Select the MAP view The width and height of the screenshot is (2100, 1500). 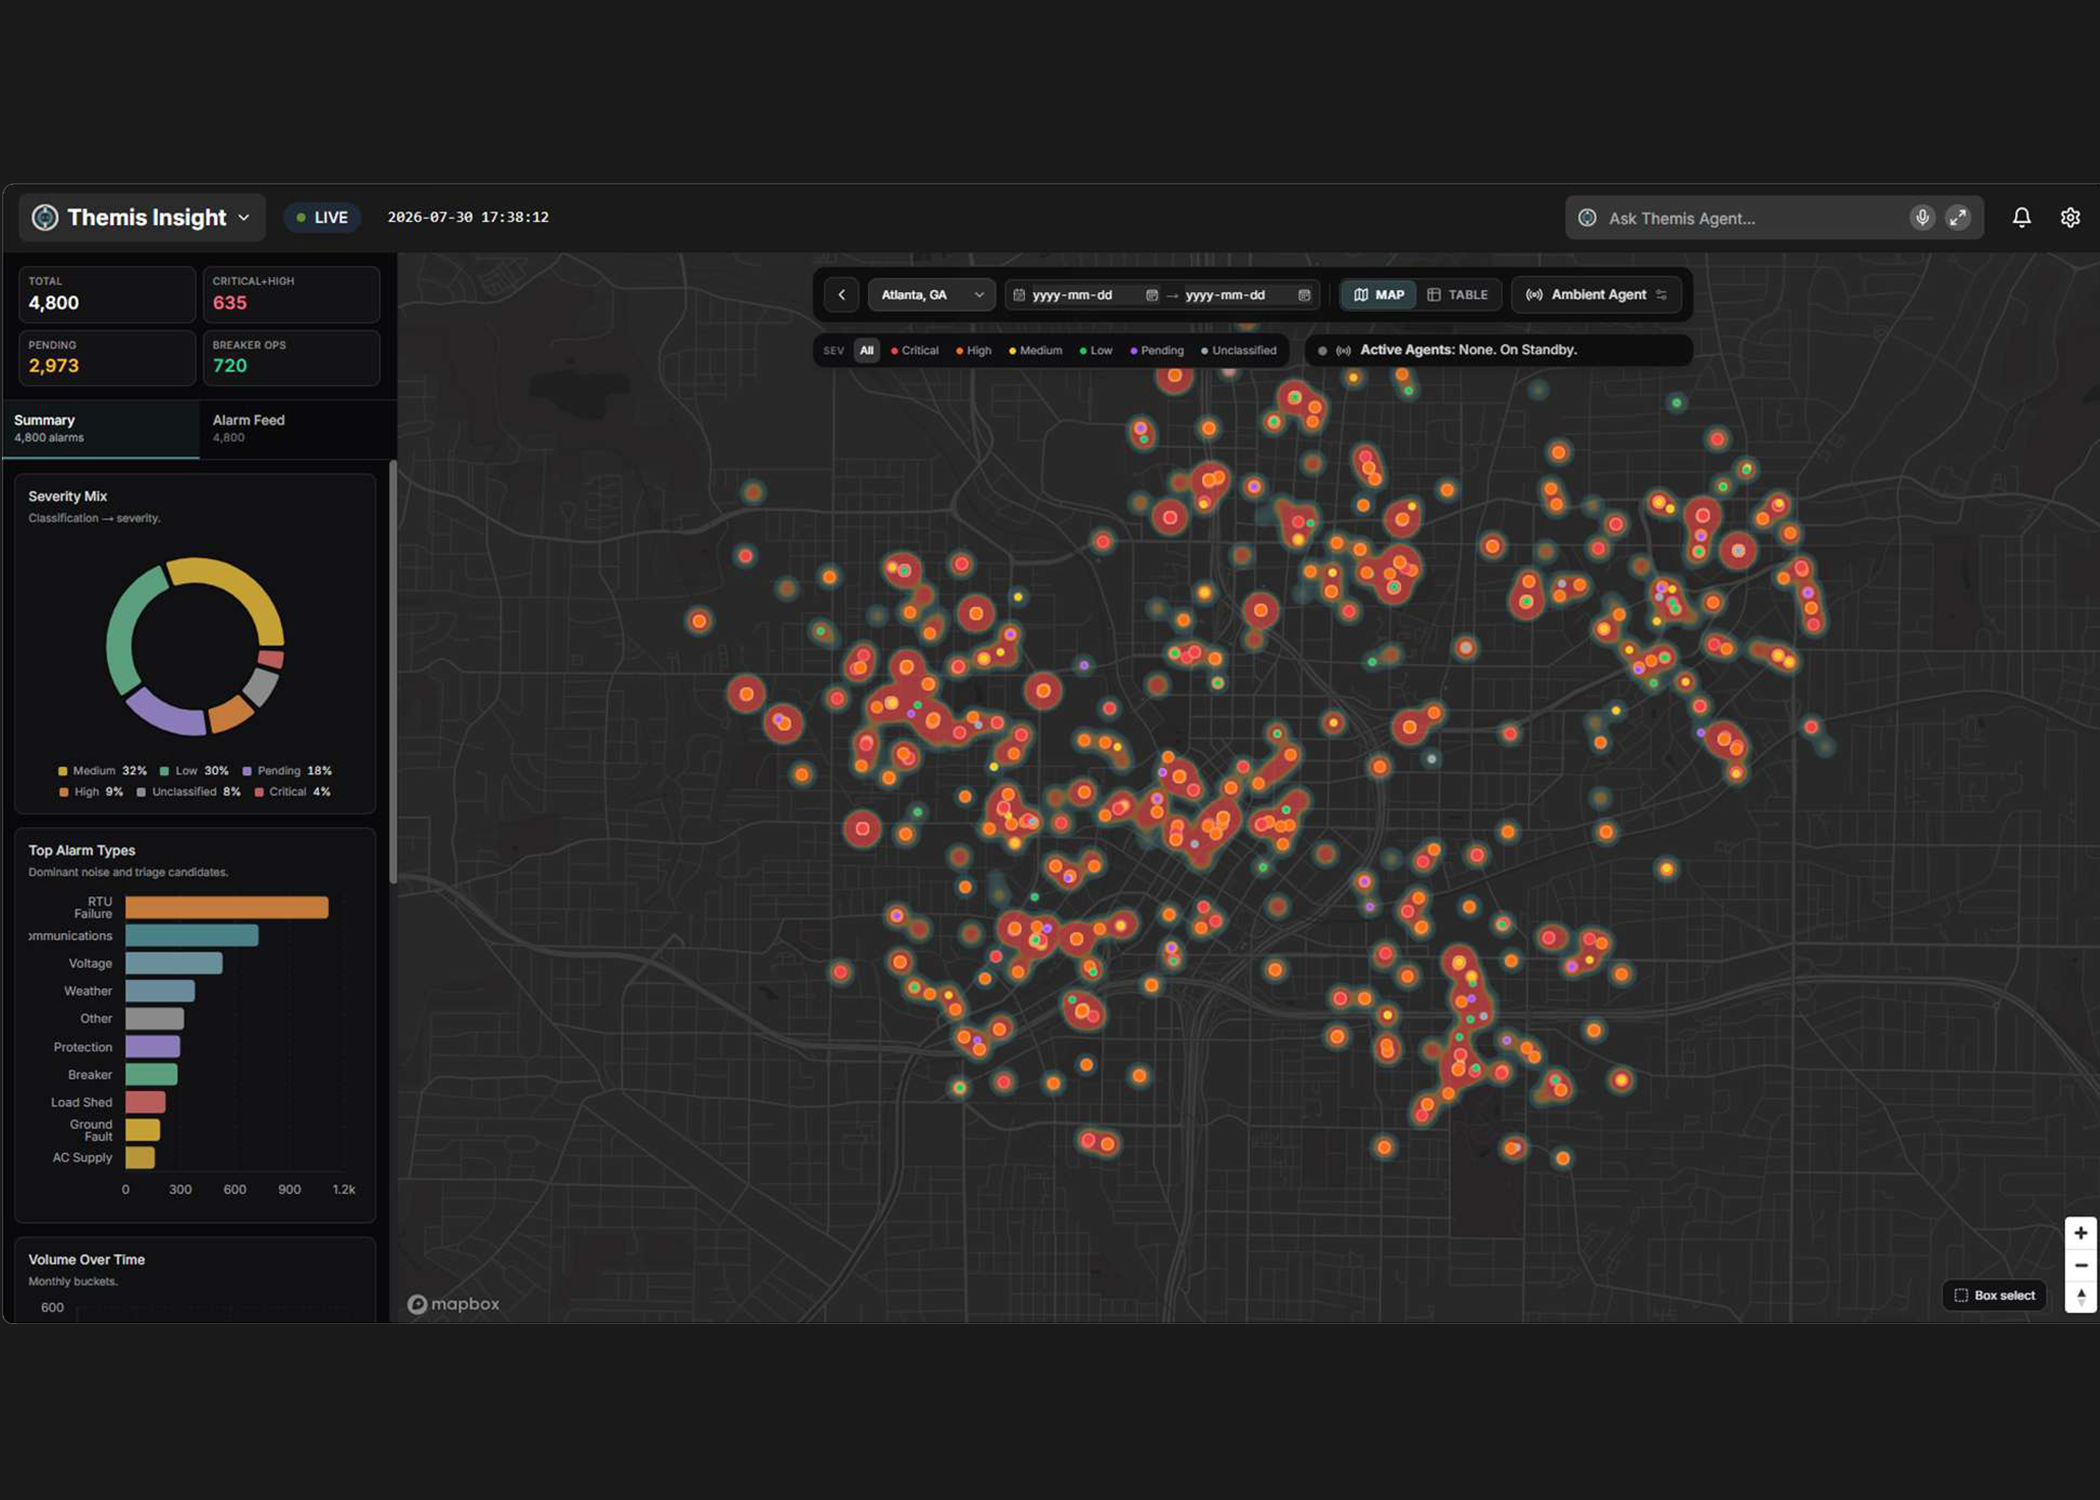[x=1378, y=295]
